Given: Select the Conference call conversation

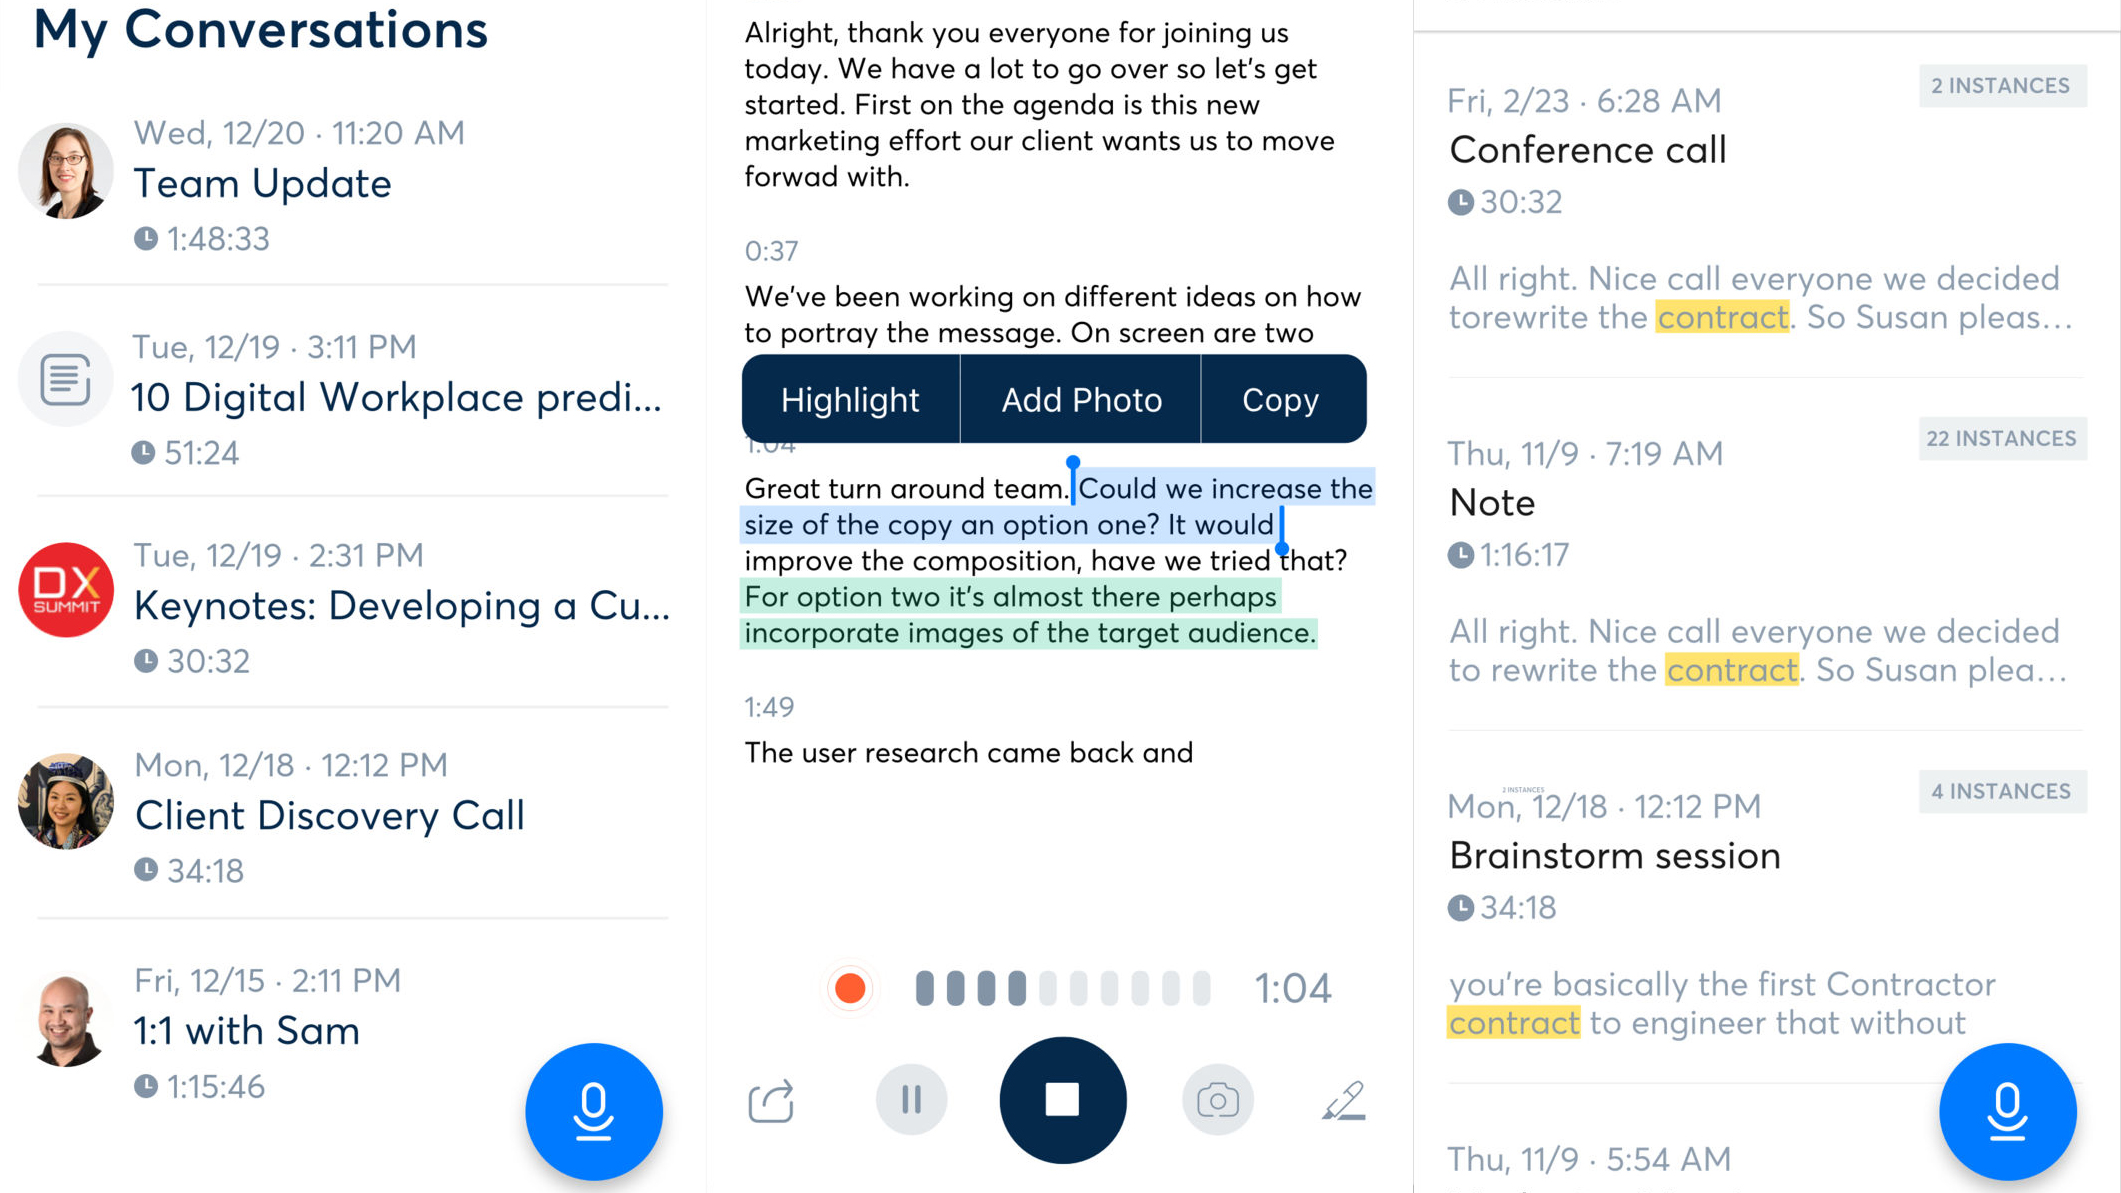Looking at the screenshot, I should 1589,150.
